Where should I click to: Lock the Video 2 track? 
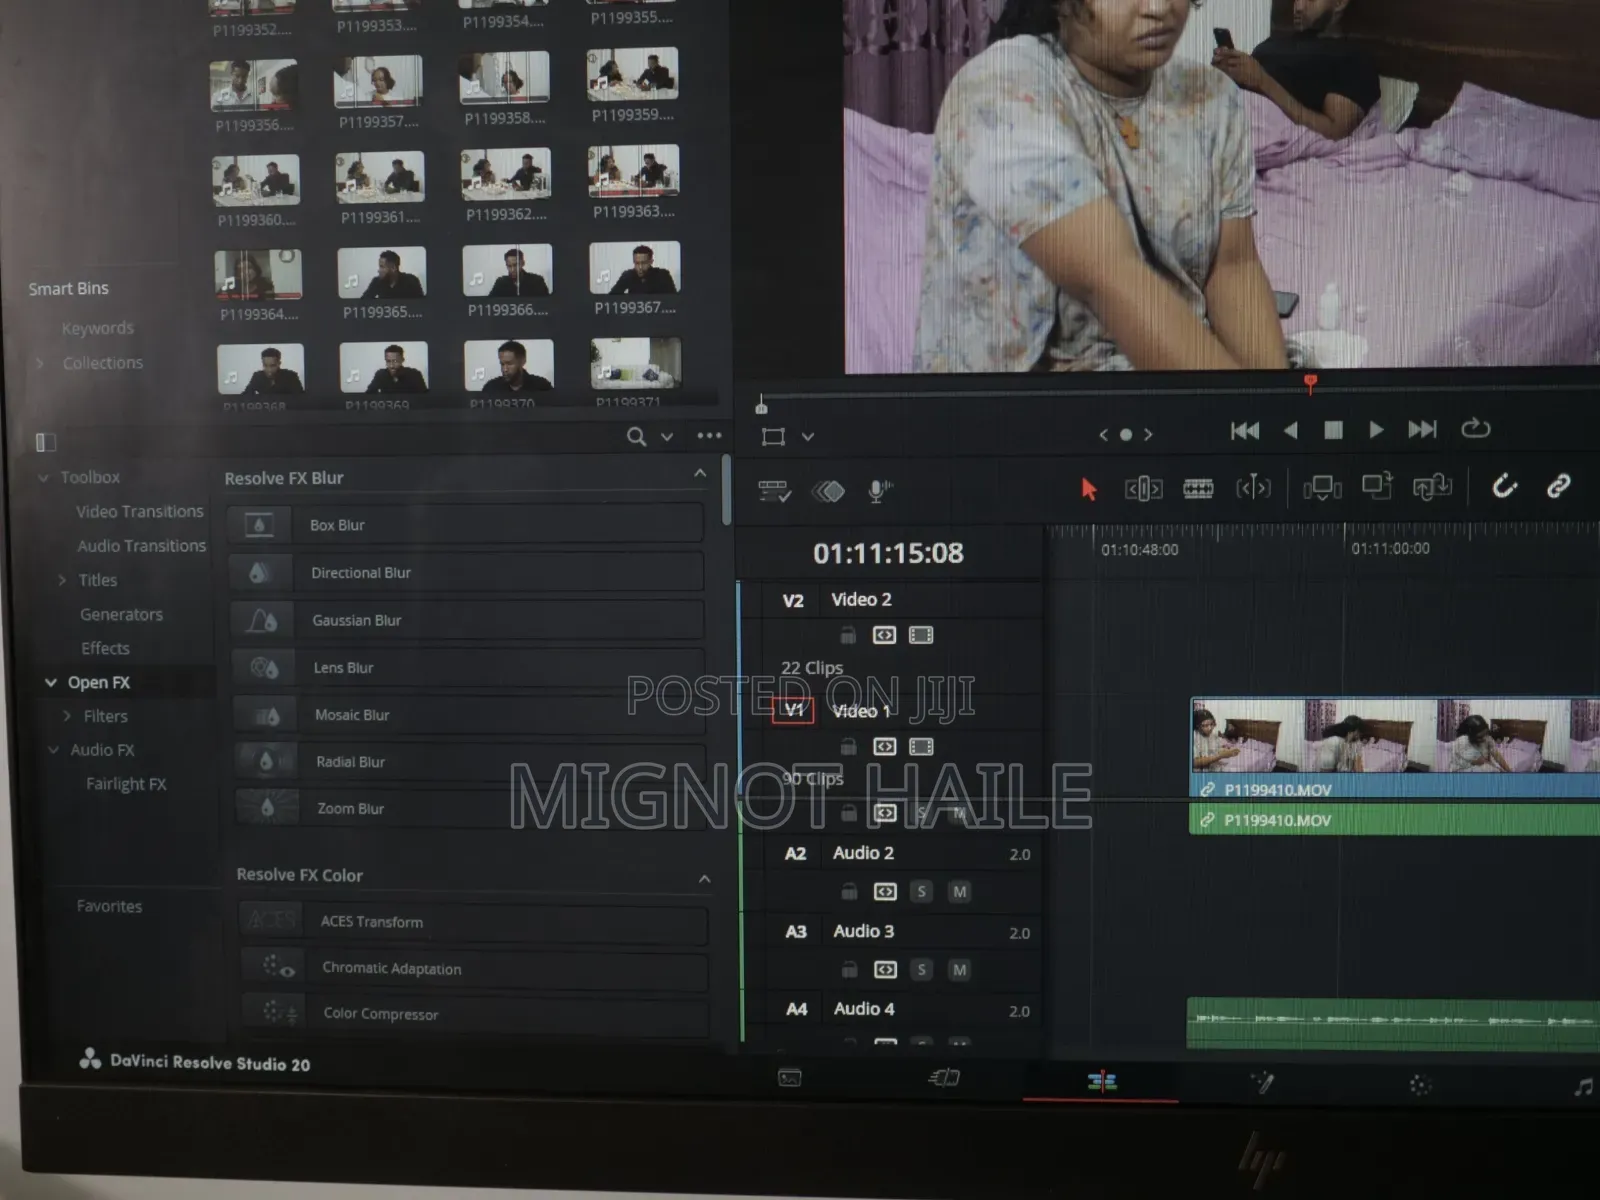point(848,635)
